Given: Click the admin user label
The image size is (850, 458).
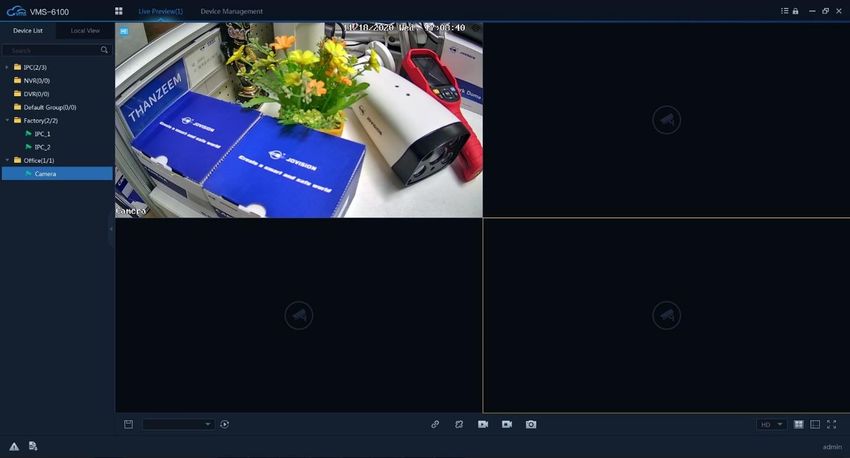Looking at the screenshot, I should (x=832, y=447).
